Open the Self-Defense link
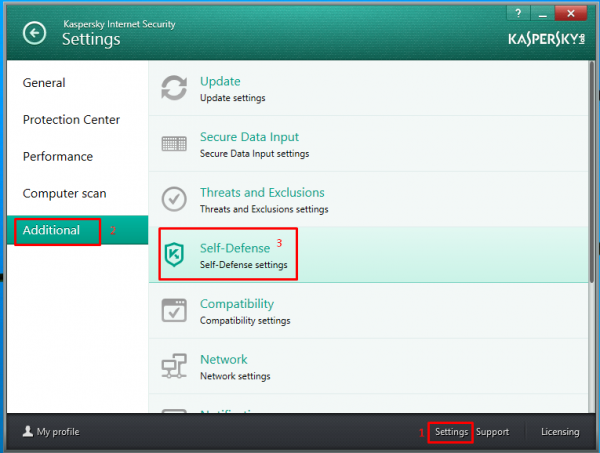 click(x=235, y=248)
